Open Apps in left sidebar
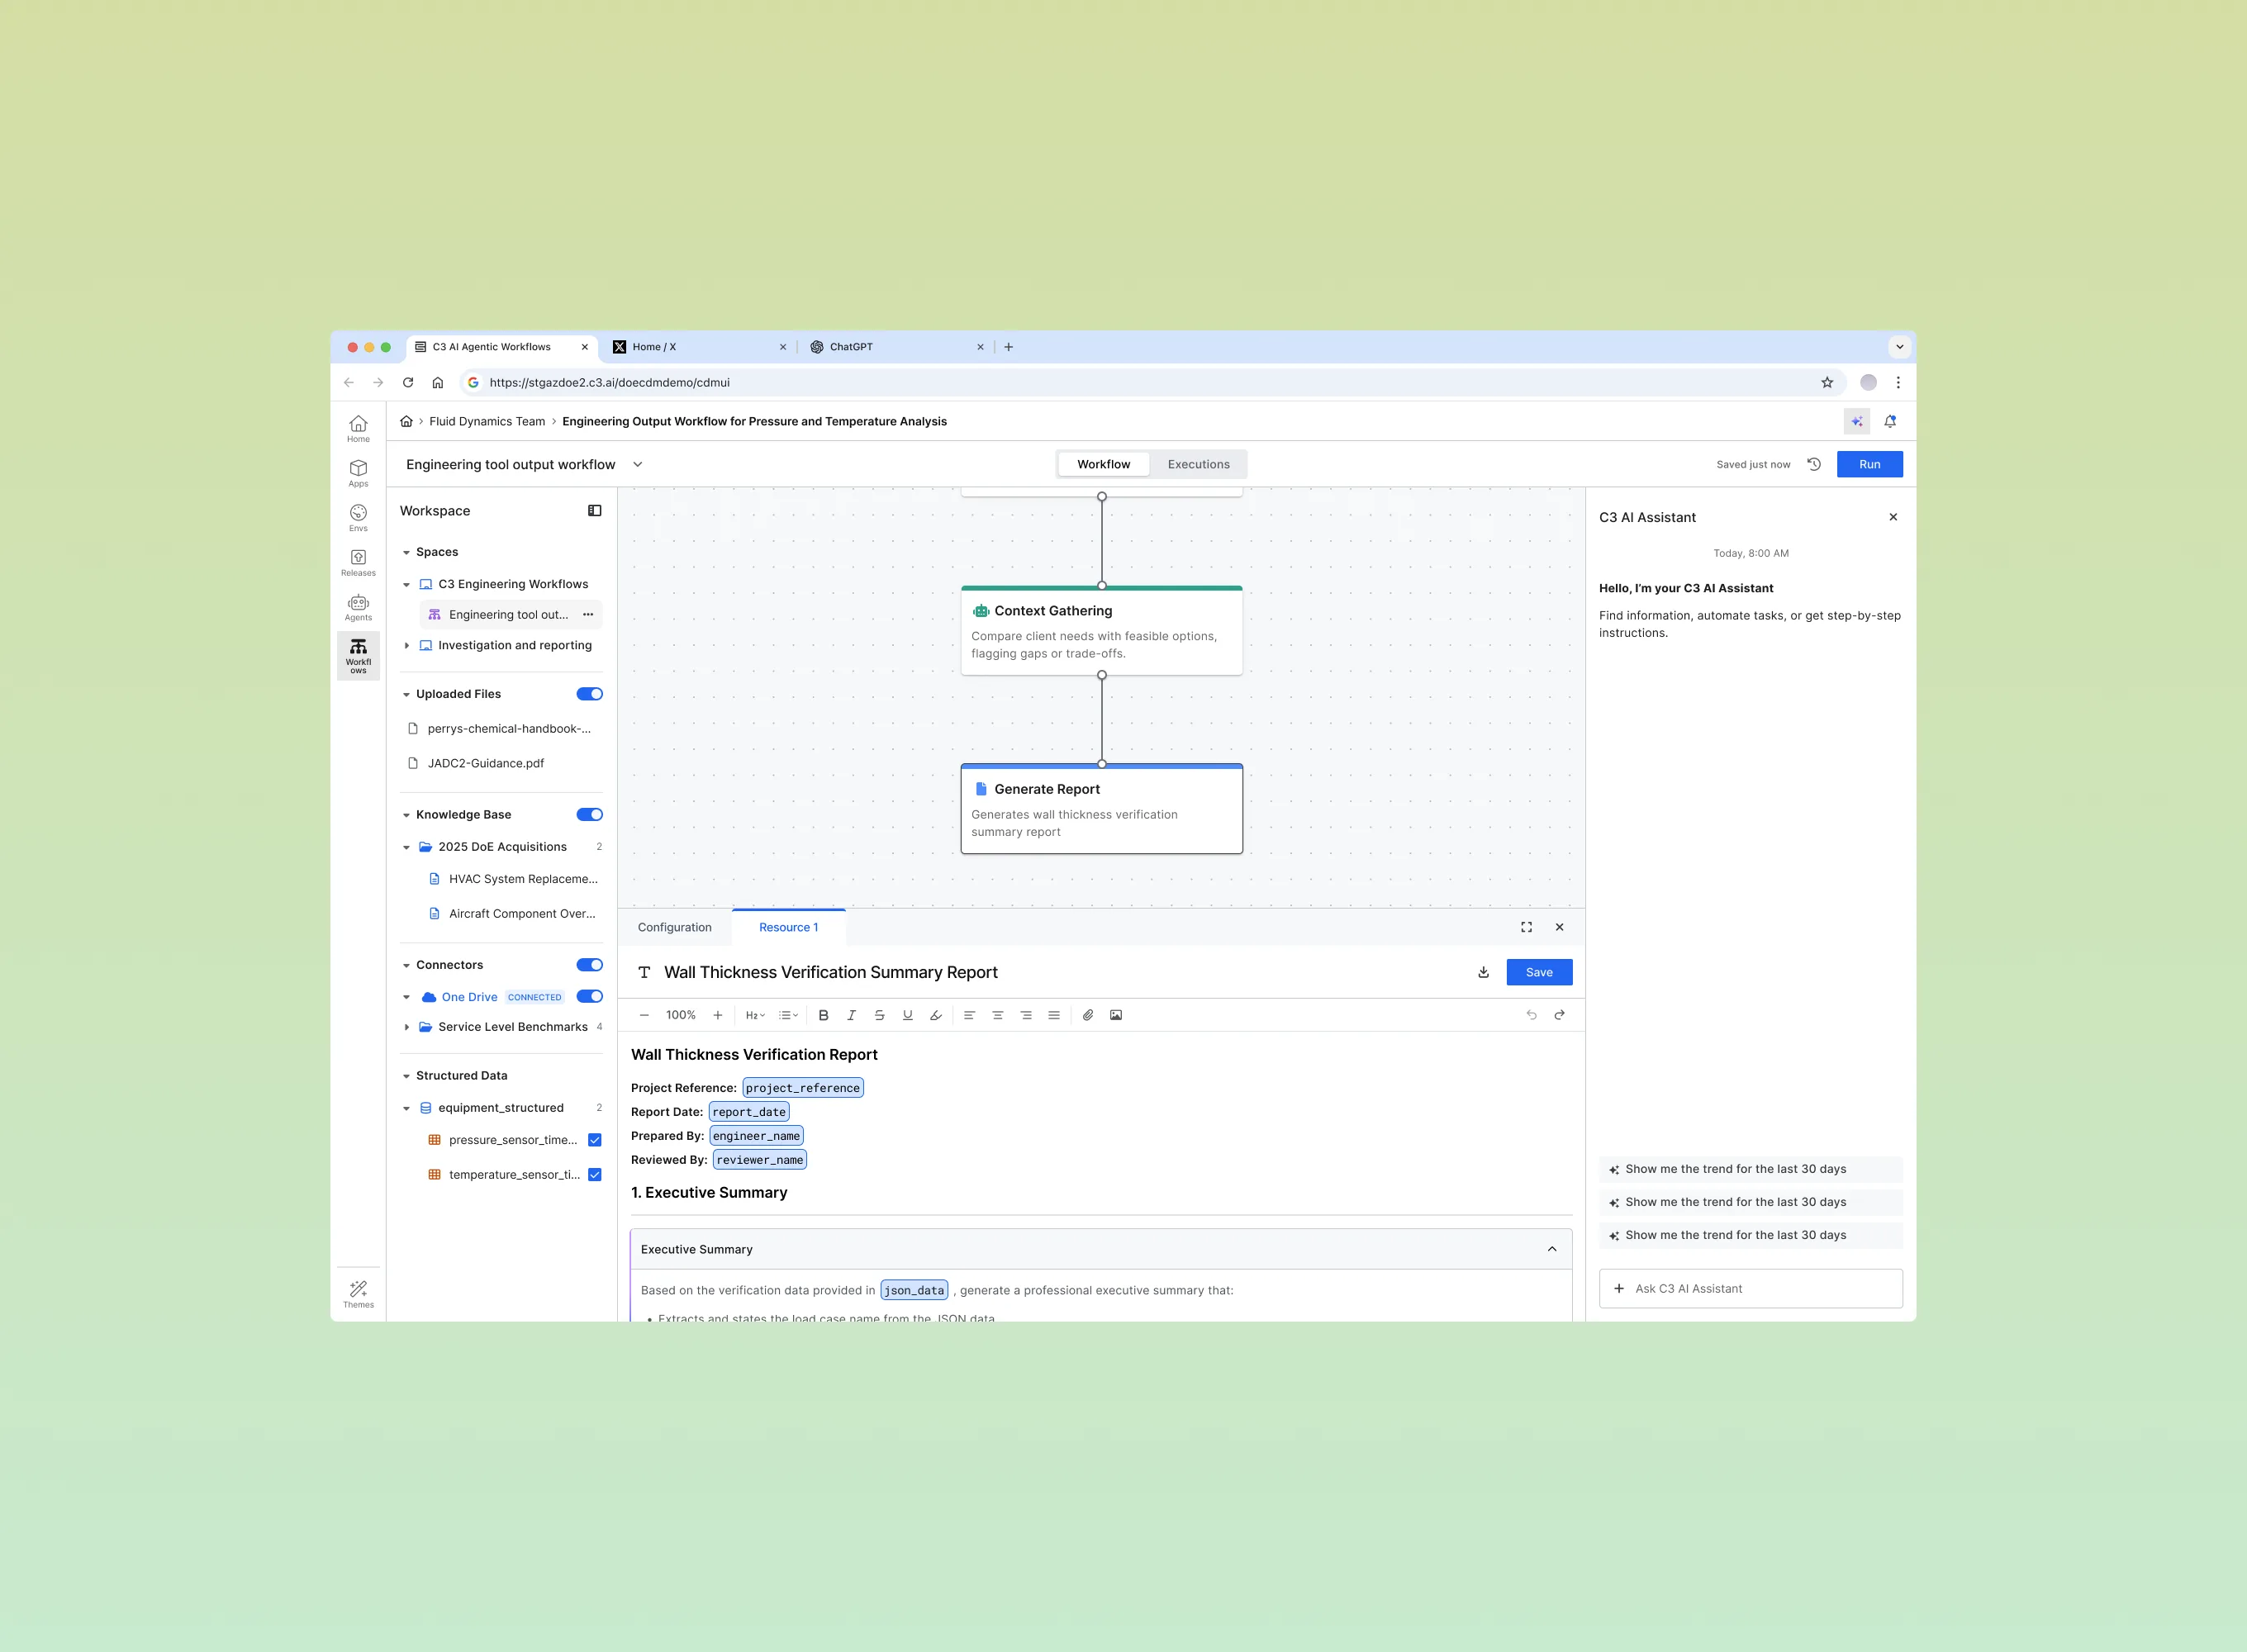Viewport: 2247px width, 1652px height. coord(358,473)
